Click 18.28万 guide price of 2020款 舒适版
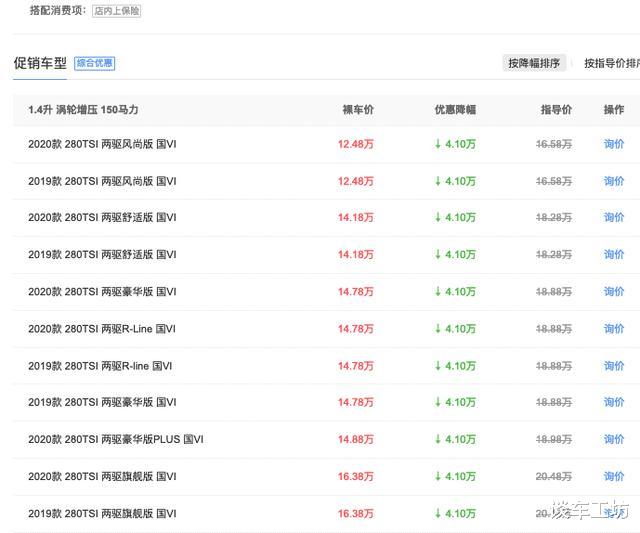This screenshot has height=533, width=640. [553, 218]
